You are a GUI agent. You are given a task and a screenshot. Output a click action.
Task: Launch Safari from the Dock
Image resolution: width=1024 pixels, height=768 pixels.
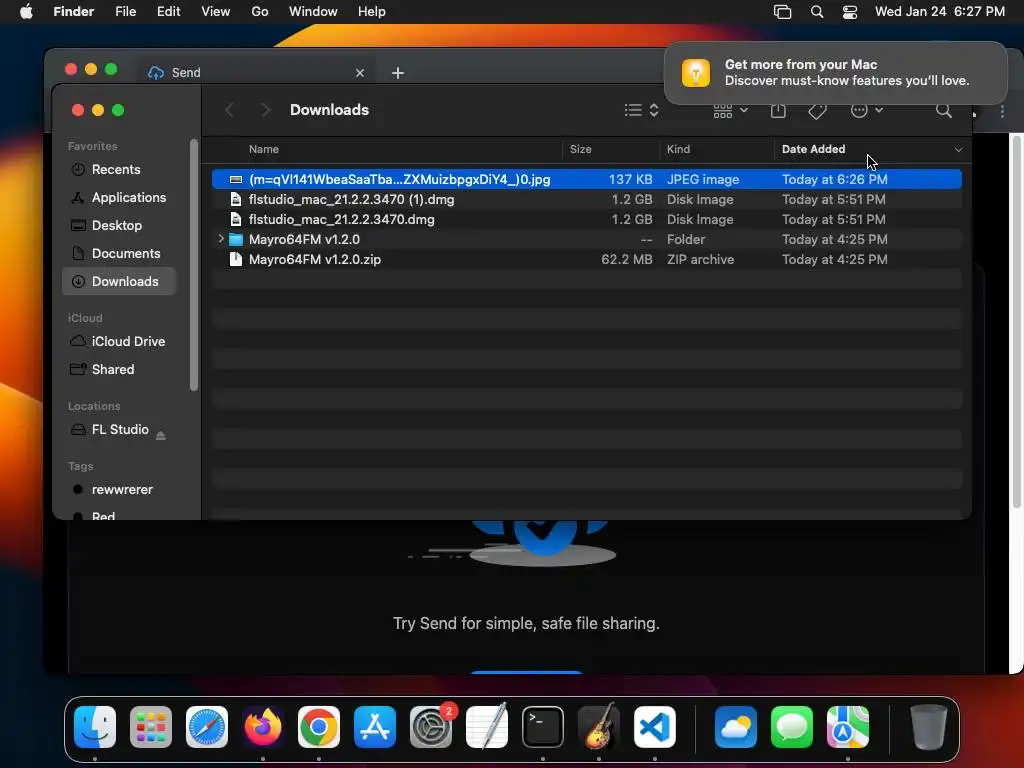[207, 727]
